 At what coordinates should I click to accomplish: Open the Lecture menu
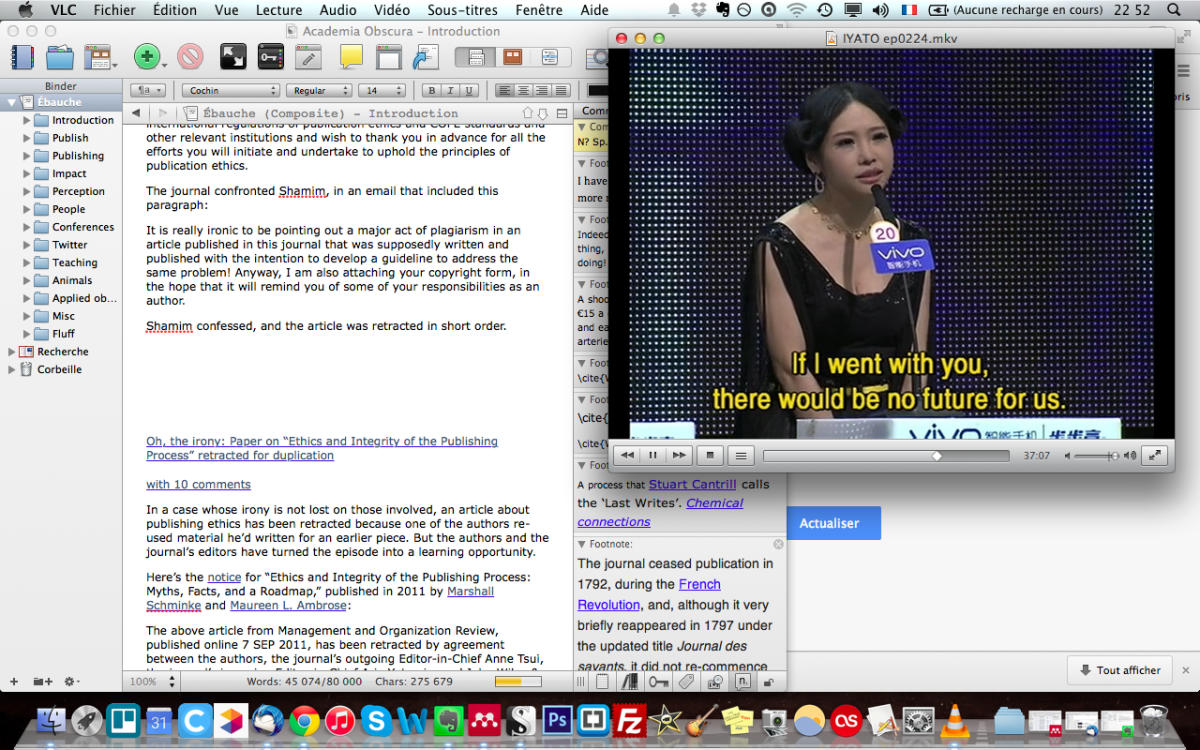(x=279, y=10)
